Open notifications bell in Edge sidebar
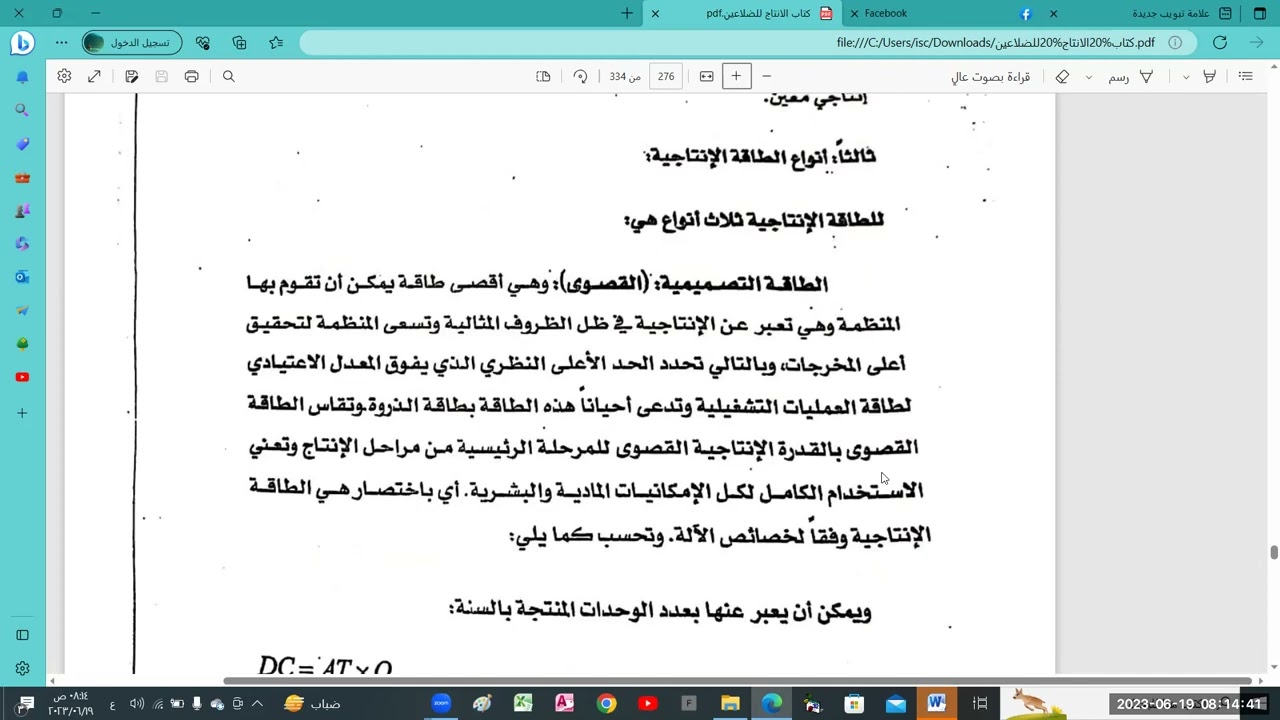The width and height of the screenshot is (1280, 720). pyautogui.click(x=22, y=77)
